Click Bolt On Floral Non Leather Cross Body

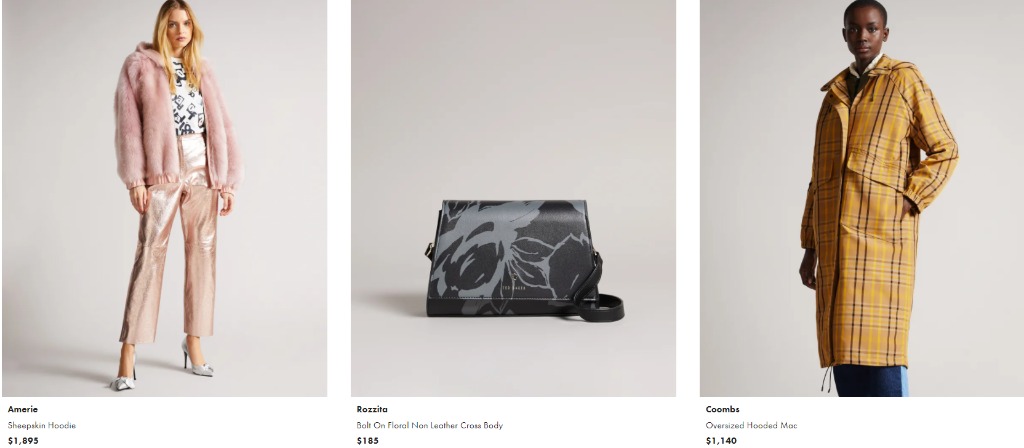[x=430, y=425]
